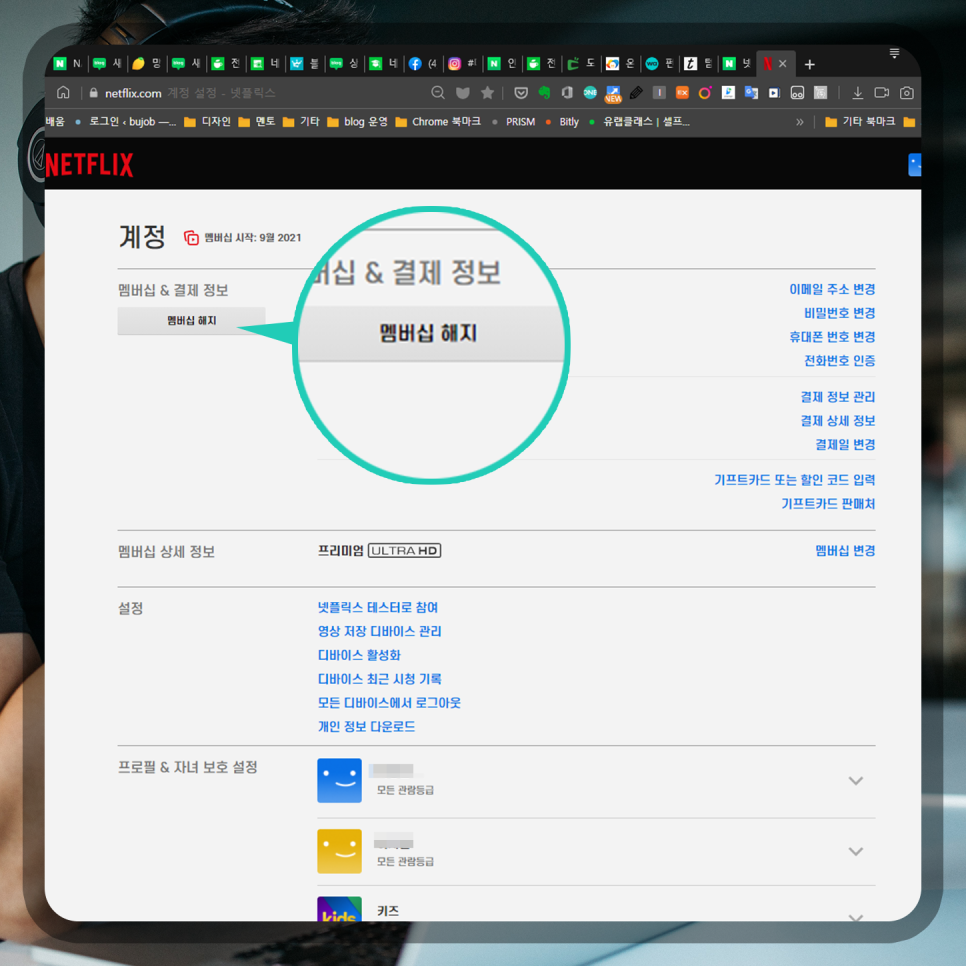Click the Kids profile avatar
This screenshot has height=966, width=966.
[x=339, y=909]
